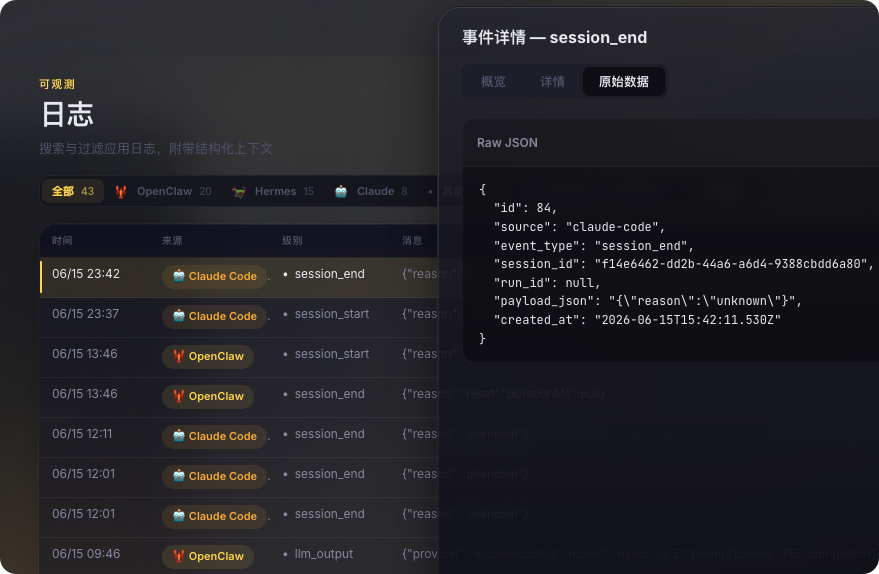
Task: Filter logs by Claude 8
Action: (371, 191)
